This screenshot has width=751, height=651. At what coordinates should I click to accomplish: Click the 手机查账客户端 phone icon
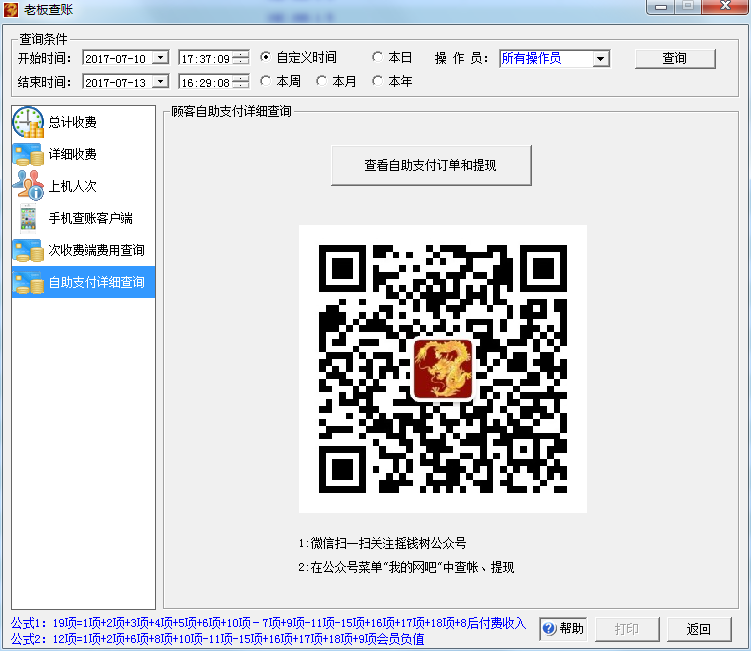(28, 218)
